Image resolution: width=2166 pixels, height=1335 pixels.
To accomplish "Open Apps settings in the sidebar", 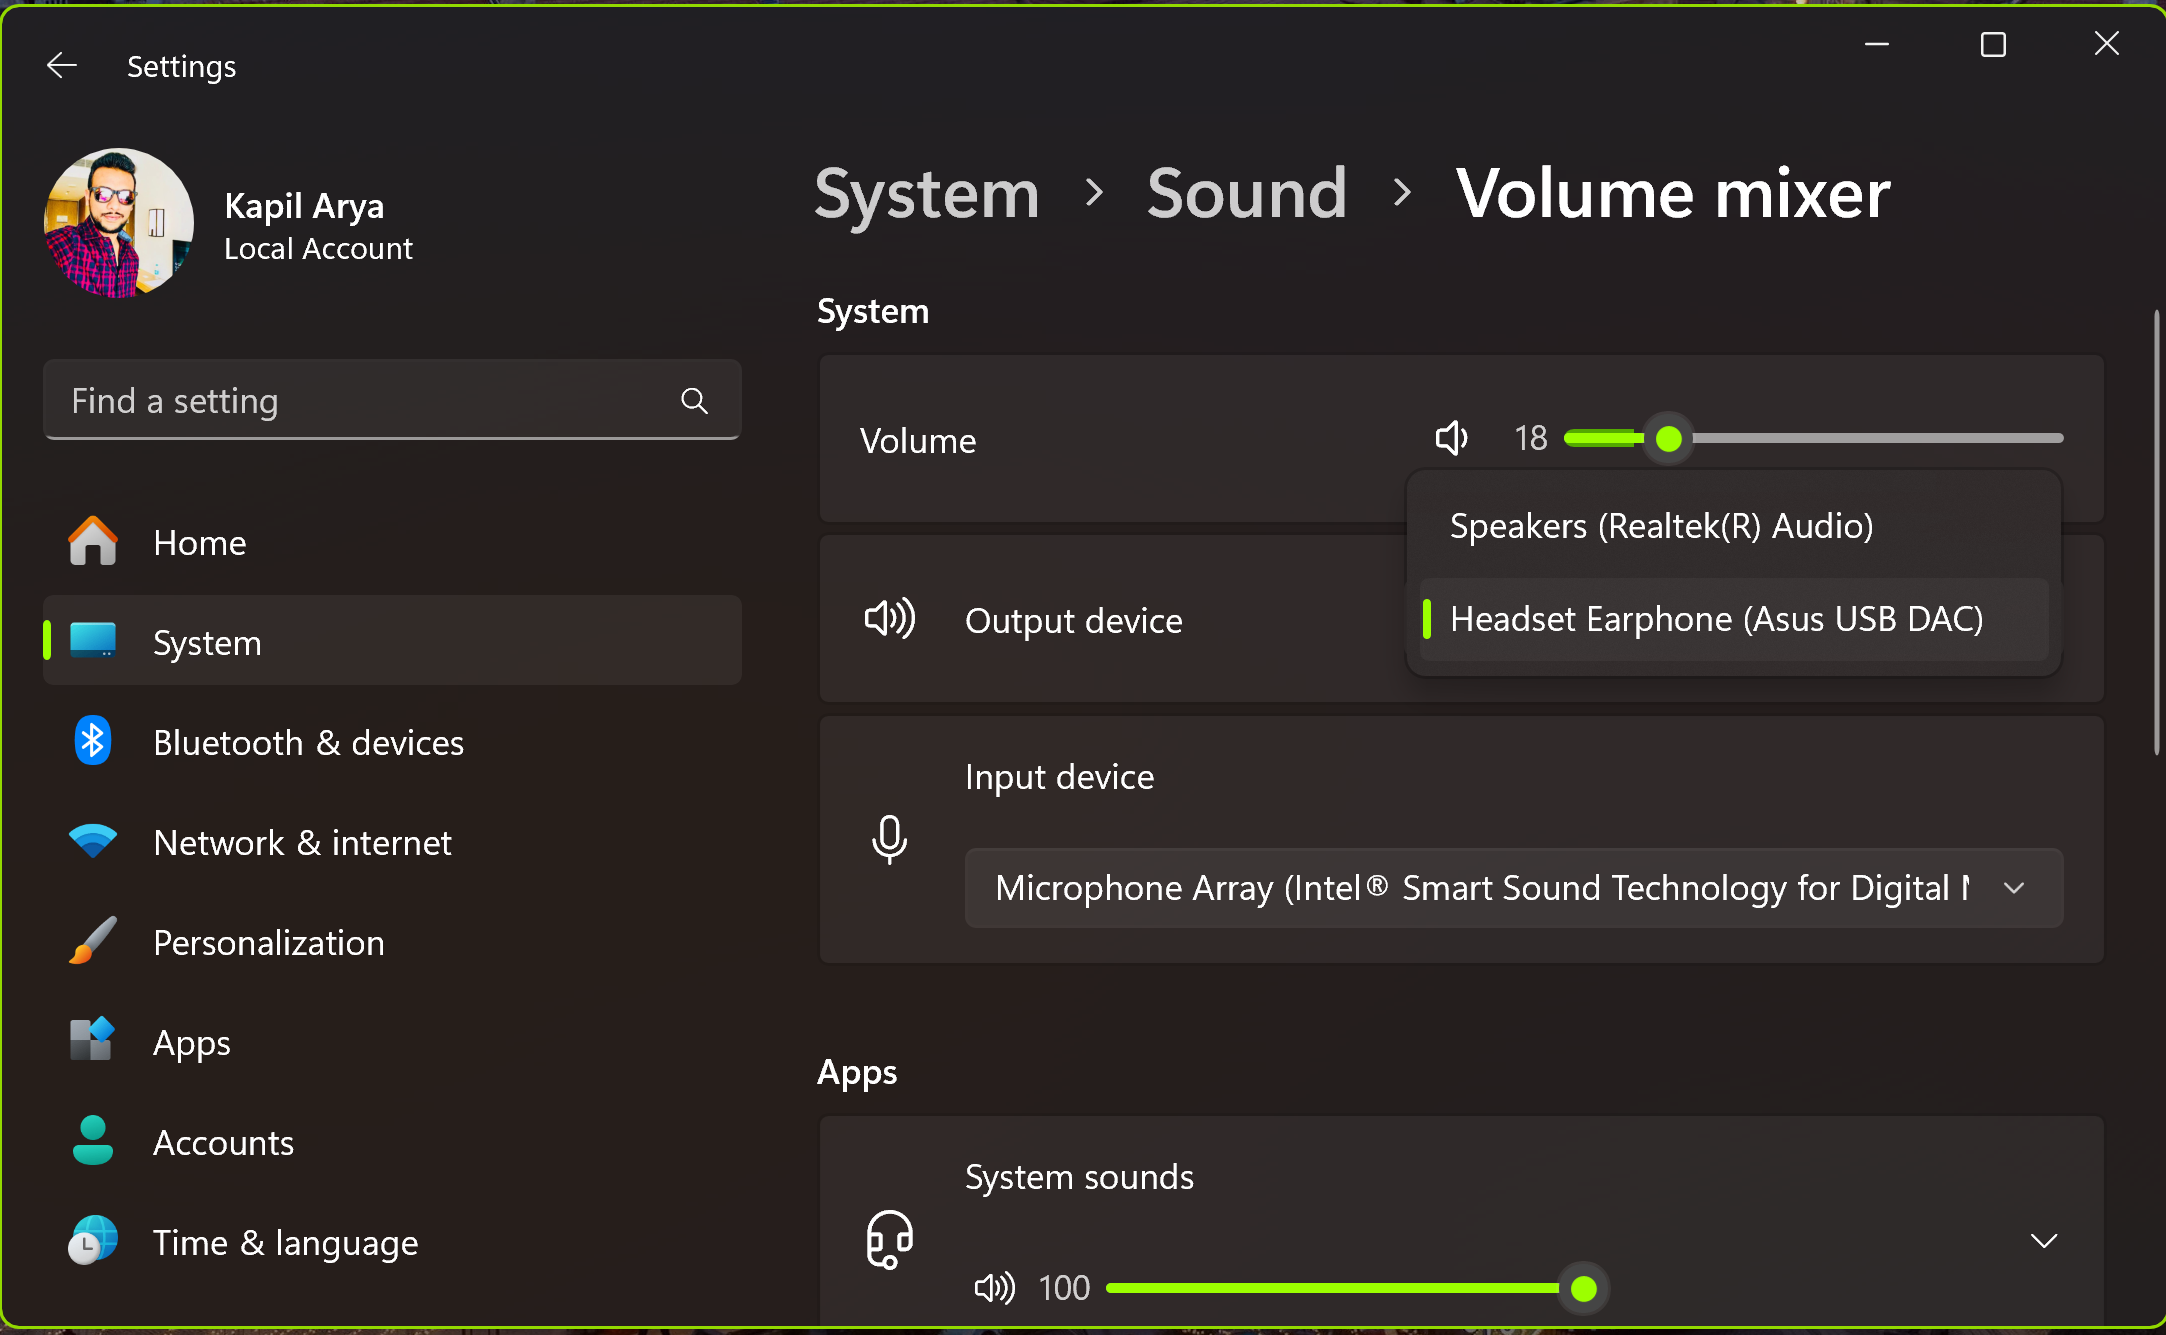I will click(192, 1043).
